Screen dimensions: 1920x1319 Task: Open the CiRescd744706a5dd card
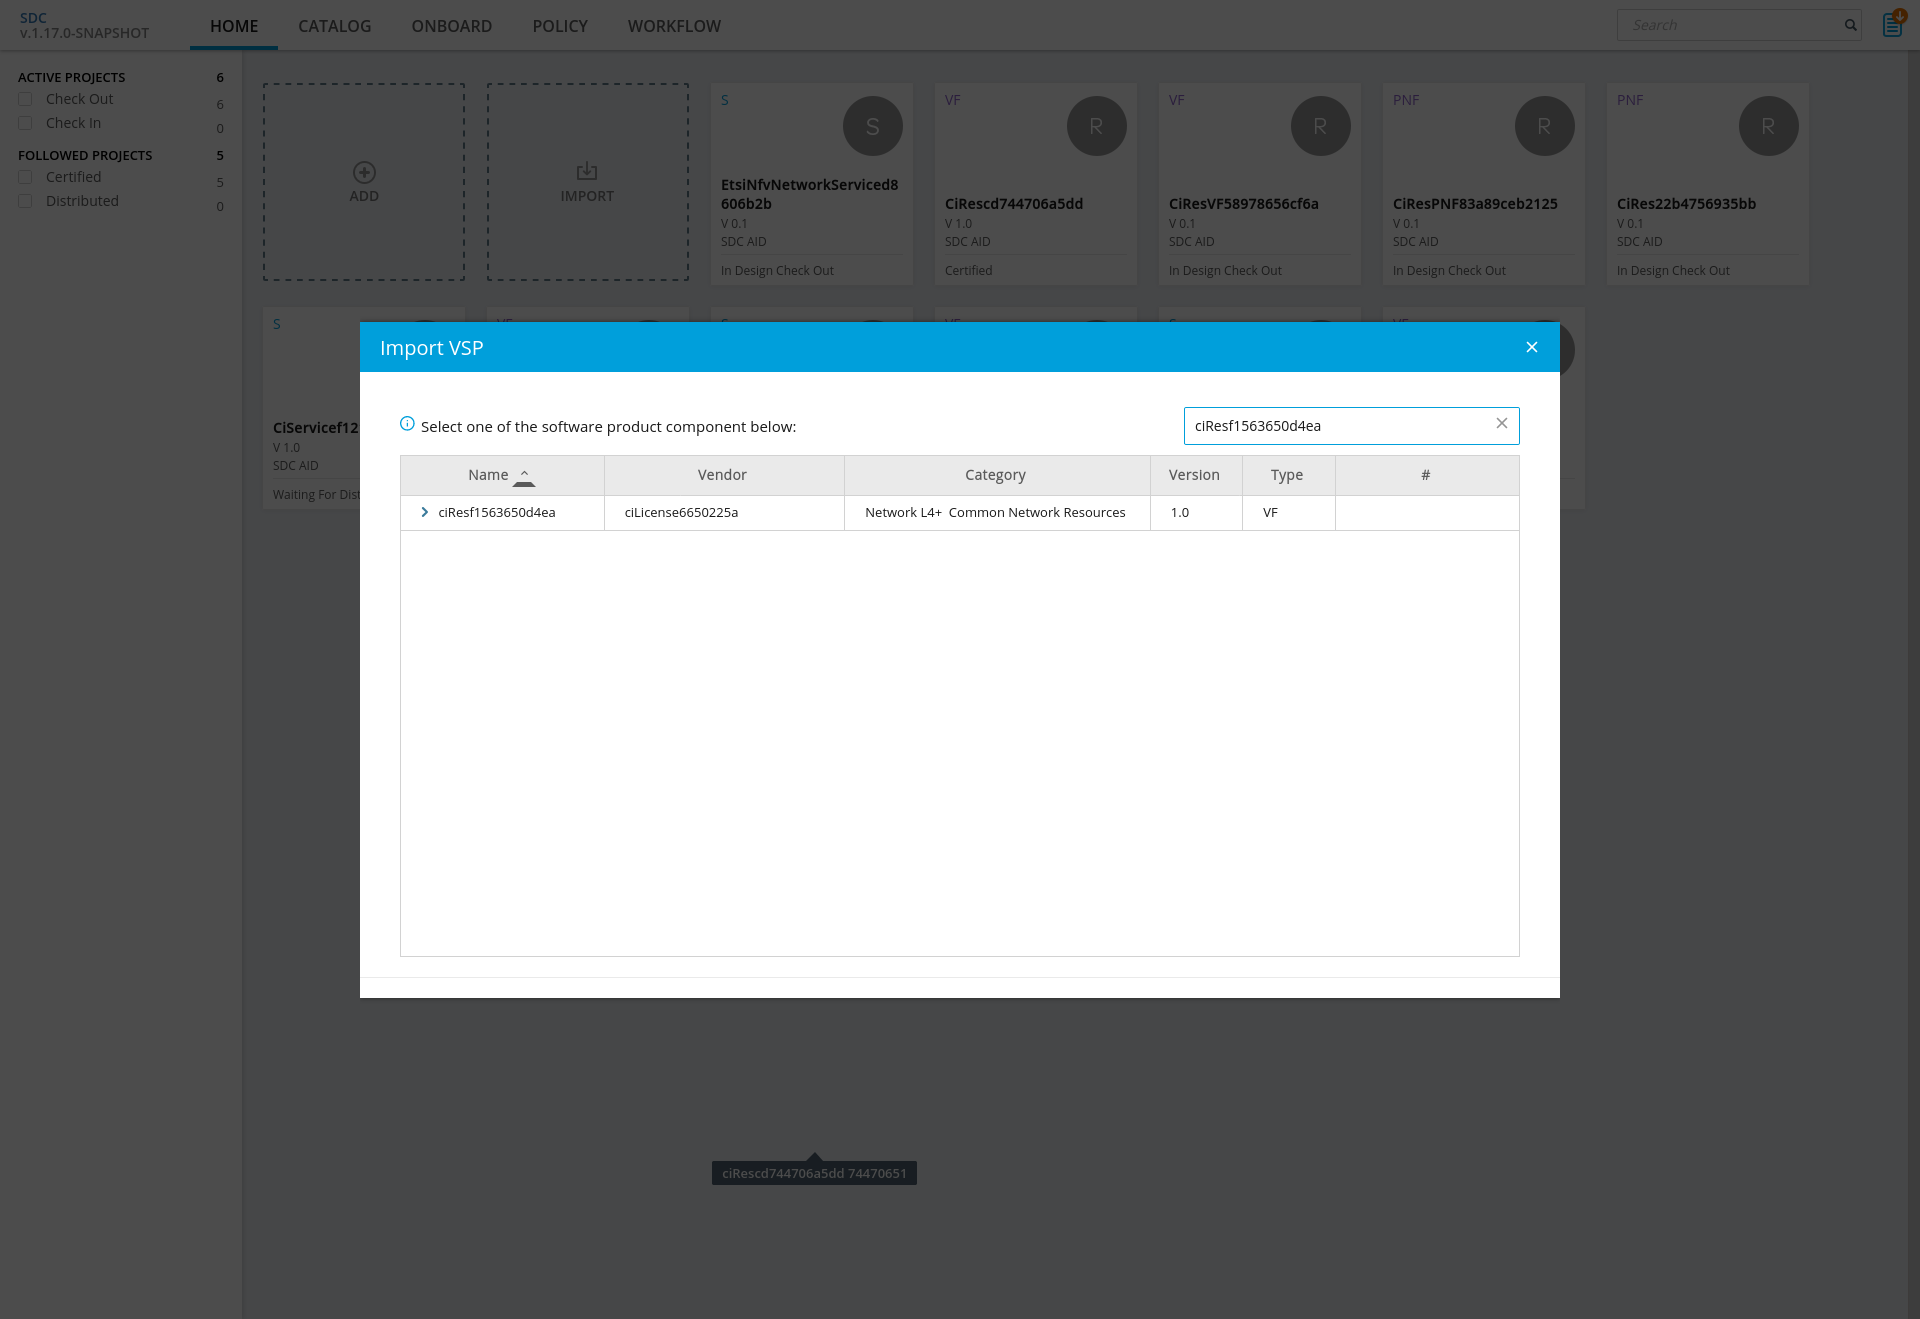point(1036,184)
